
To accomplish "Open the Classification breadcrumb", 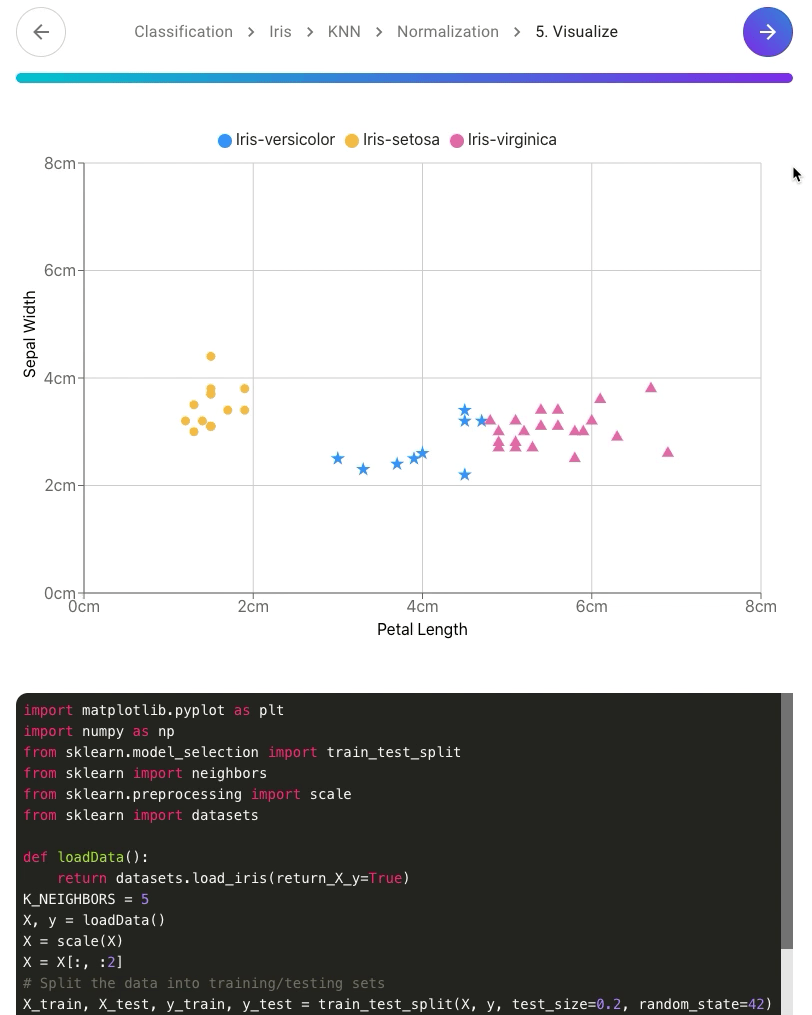I will tap(183, 32).
